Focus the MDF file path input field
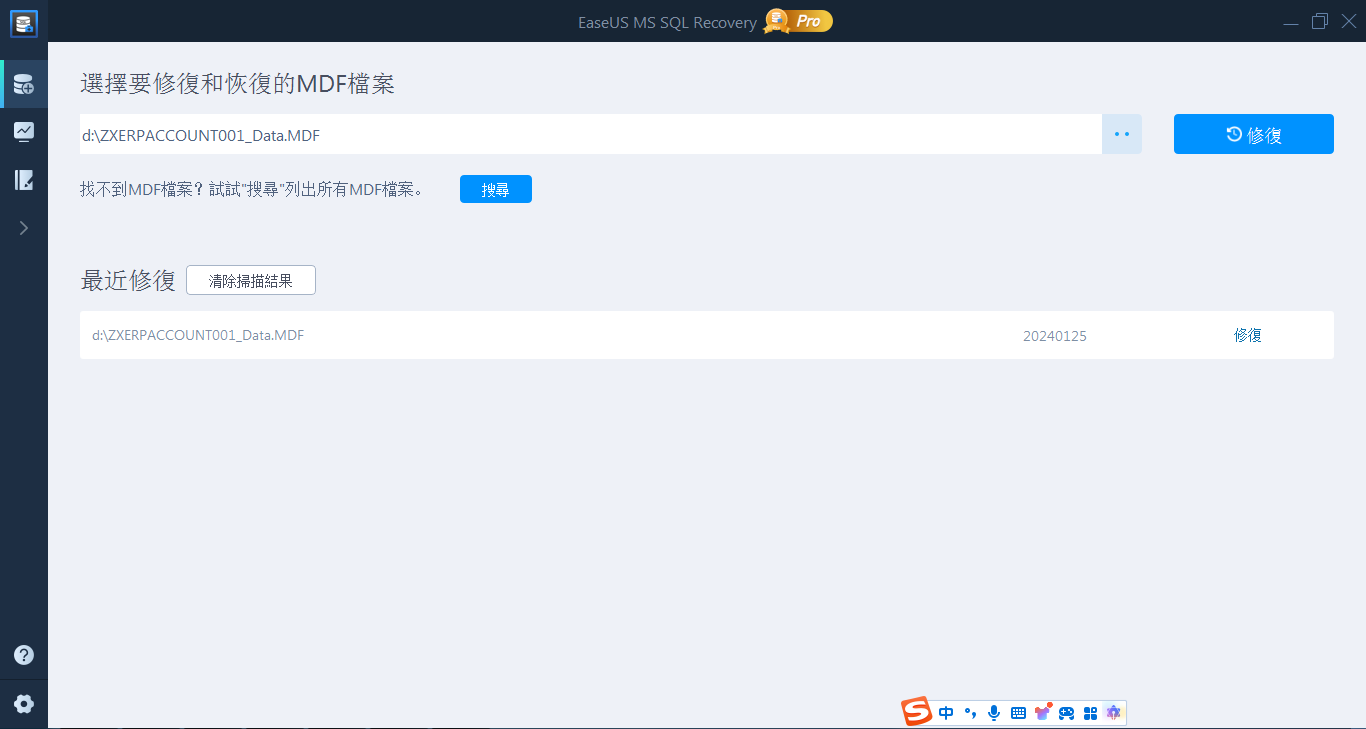The image size is (1366, 729). [x=591, y=134]
